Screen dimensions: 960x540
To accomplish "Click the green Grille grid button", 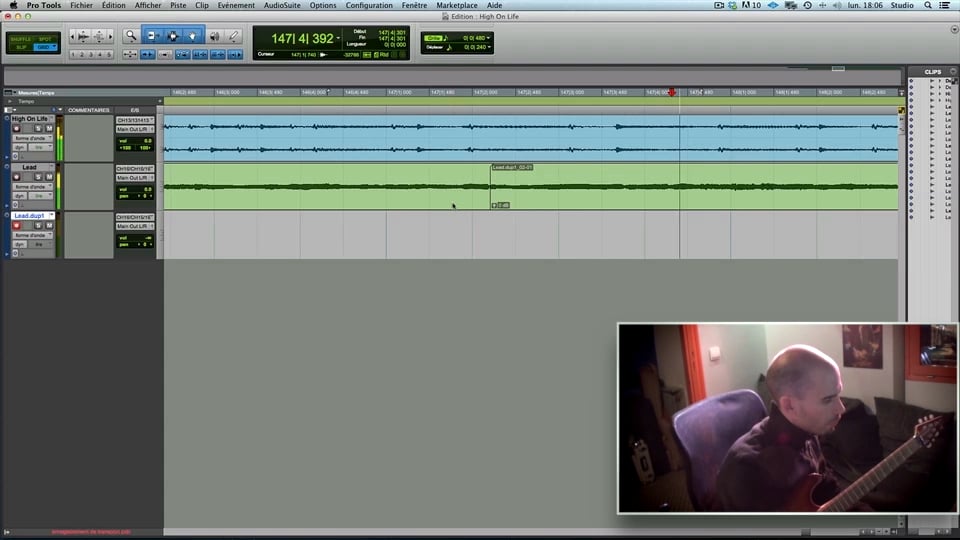I will pyautogui.click(x=433, y=38).
